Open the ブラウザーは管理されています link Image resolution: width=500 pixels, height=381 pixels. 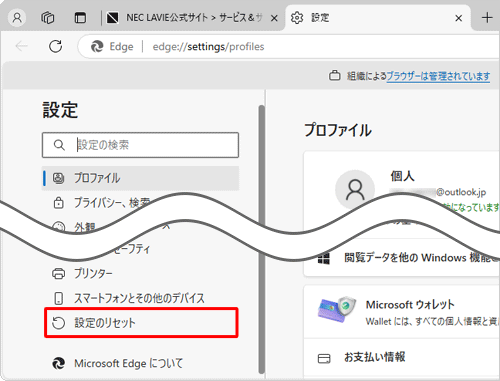438,76
